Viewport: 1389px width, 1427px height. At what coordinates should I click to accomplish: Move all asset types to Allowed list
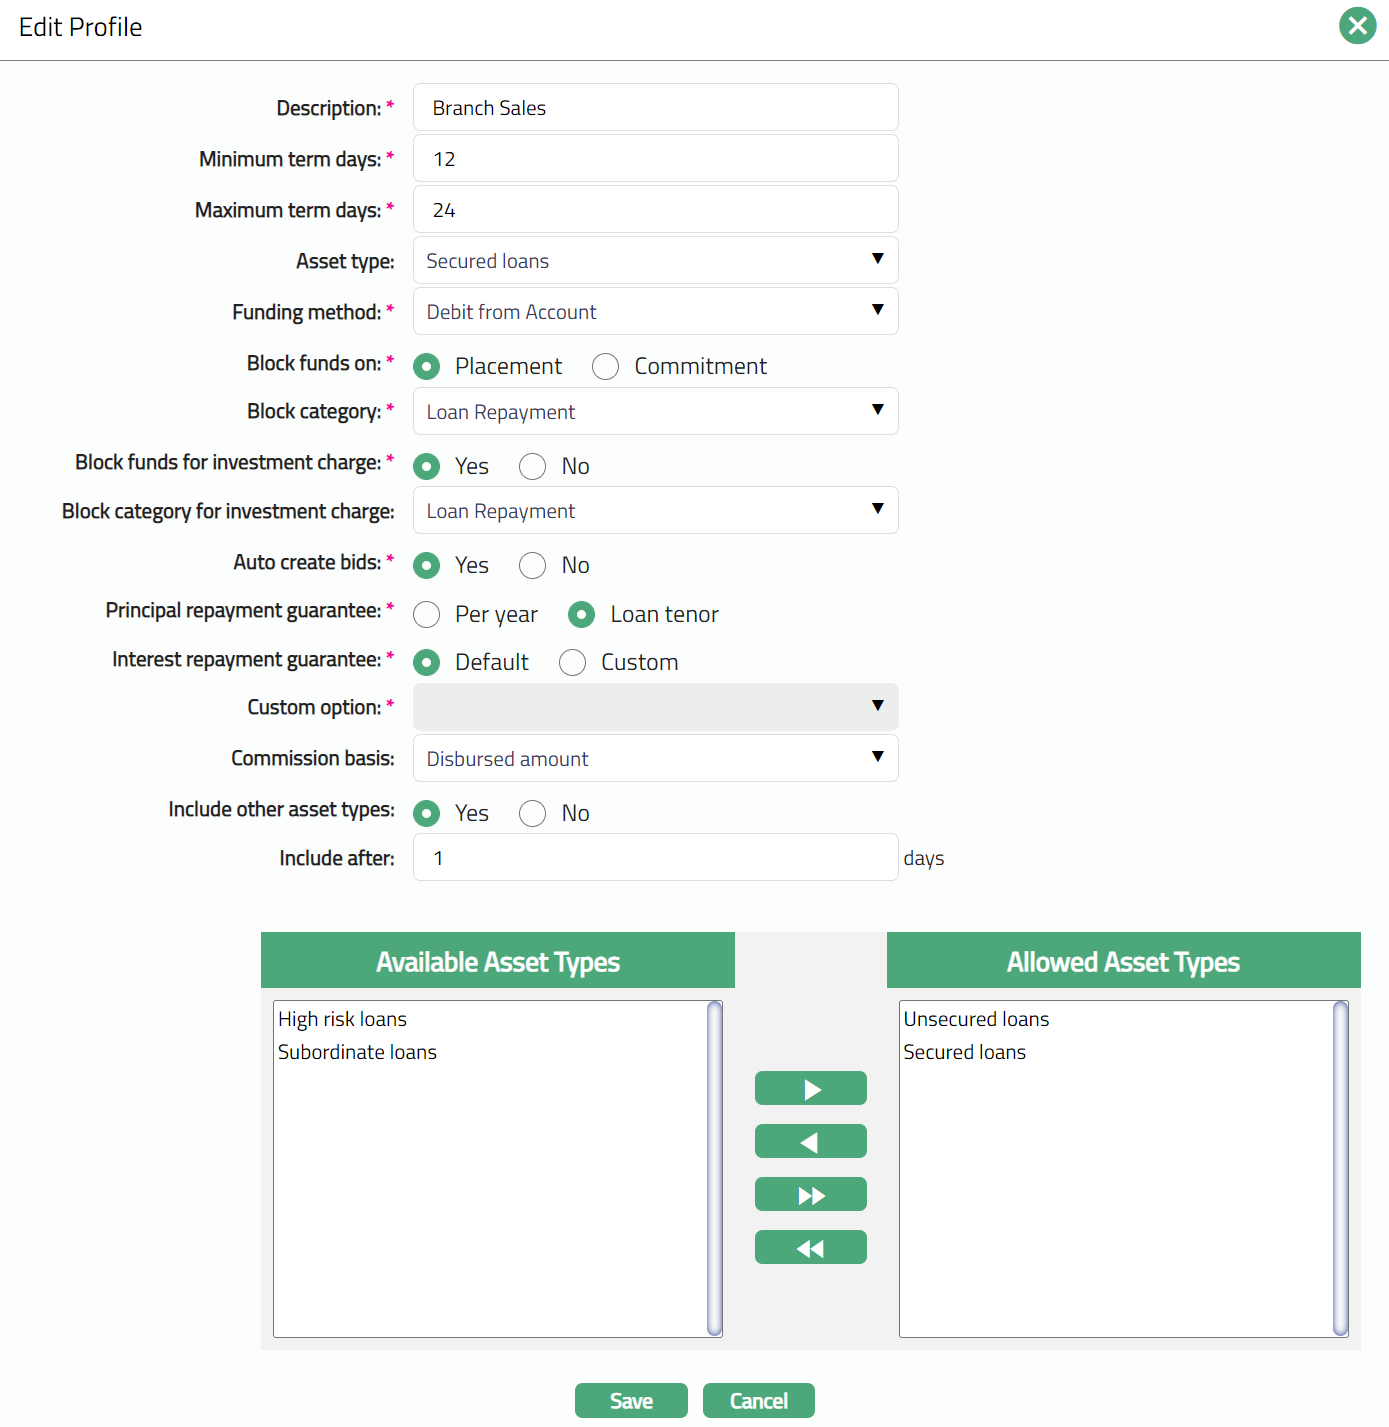click(810, 1194)
